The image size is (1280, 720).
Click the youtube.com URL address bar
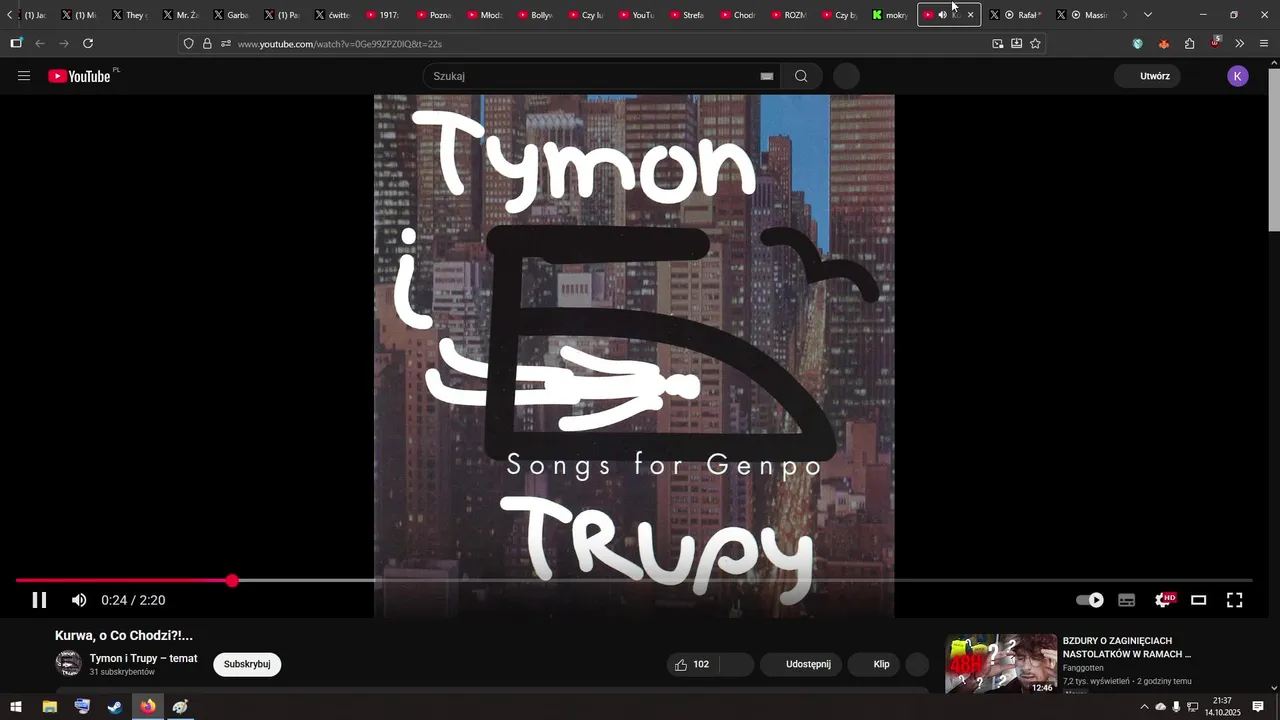tap(610, 44)
